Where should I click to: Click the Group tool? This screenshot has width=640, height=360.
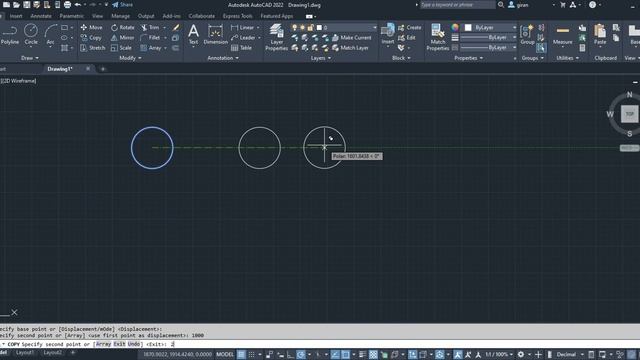pyautogui.click(x=527, y=34)
